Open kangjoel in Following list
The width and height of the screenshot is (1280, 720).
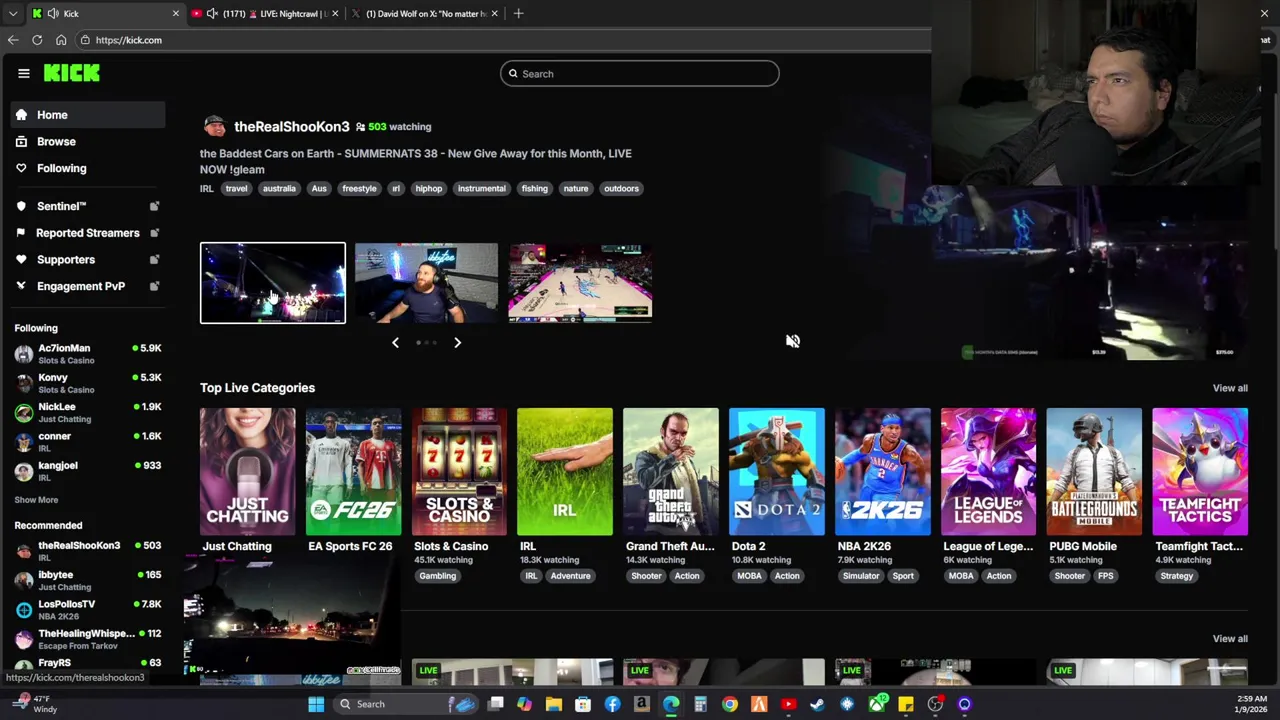click(88, 470)
